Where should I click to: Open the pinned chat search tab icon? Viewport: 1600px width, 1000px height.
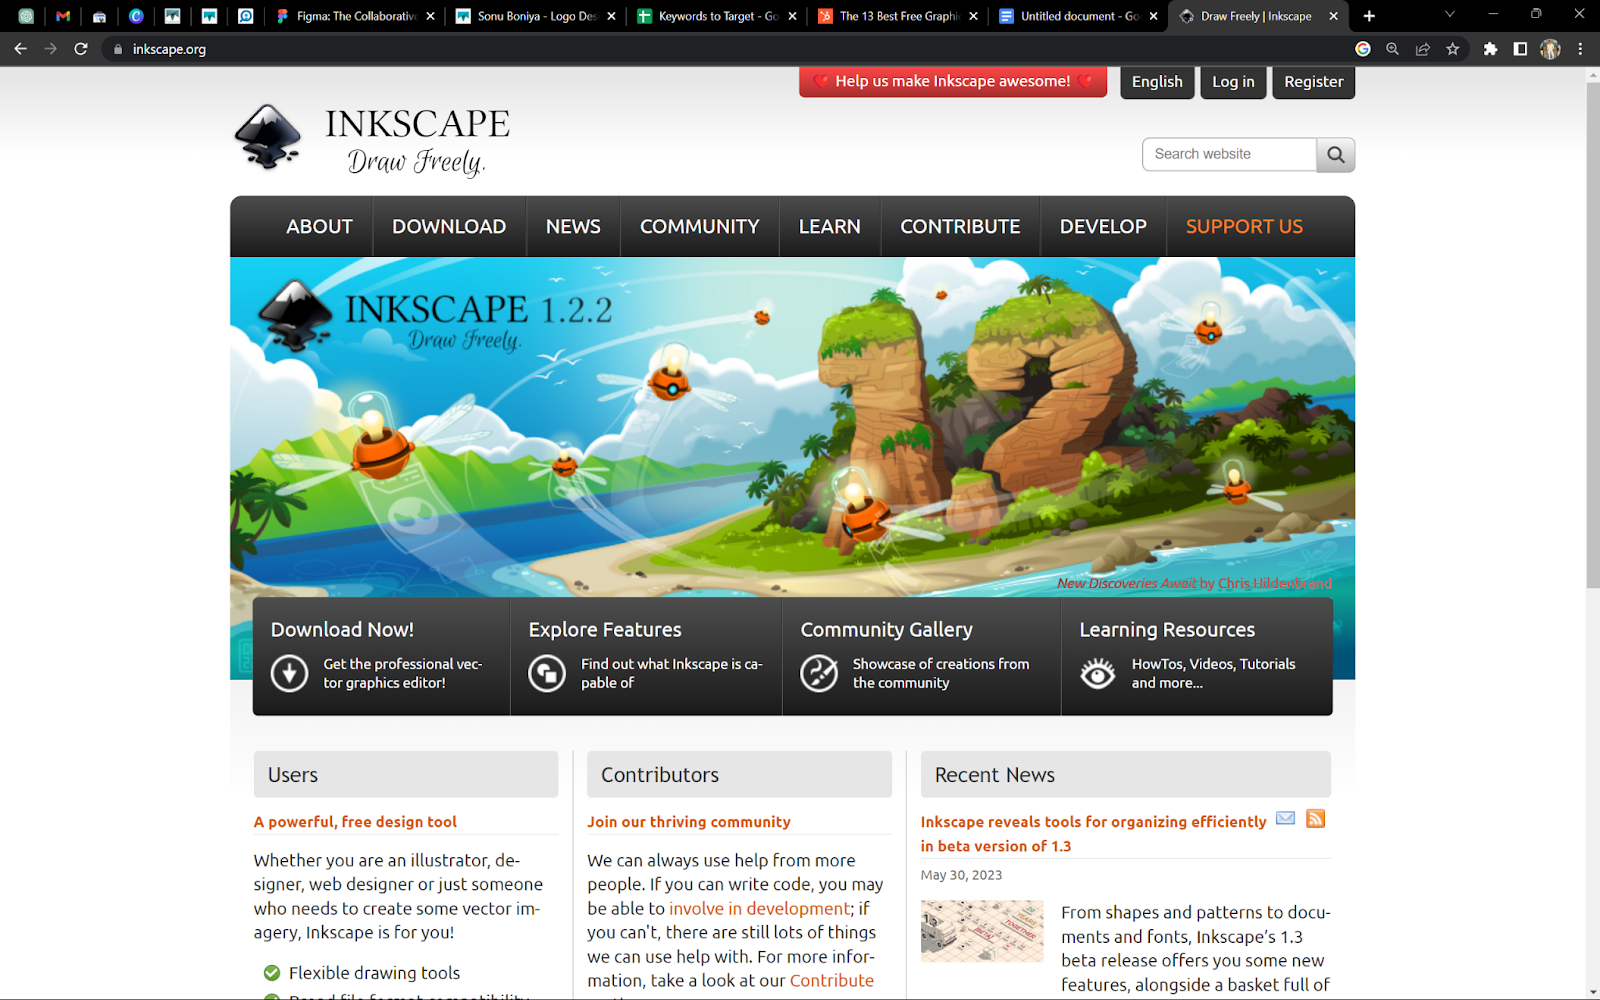click(246, 16)
